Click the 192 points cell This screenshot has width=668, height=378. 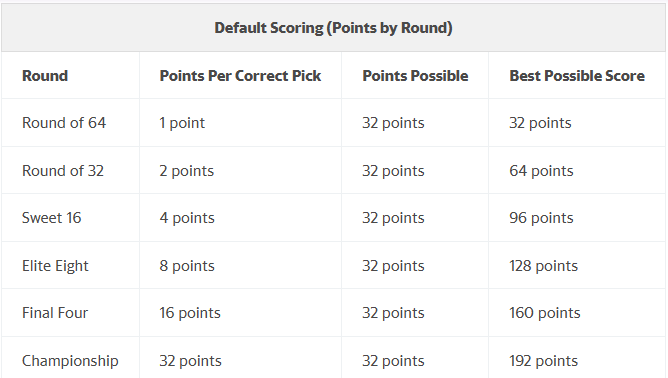tap(544, 361)
